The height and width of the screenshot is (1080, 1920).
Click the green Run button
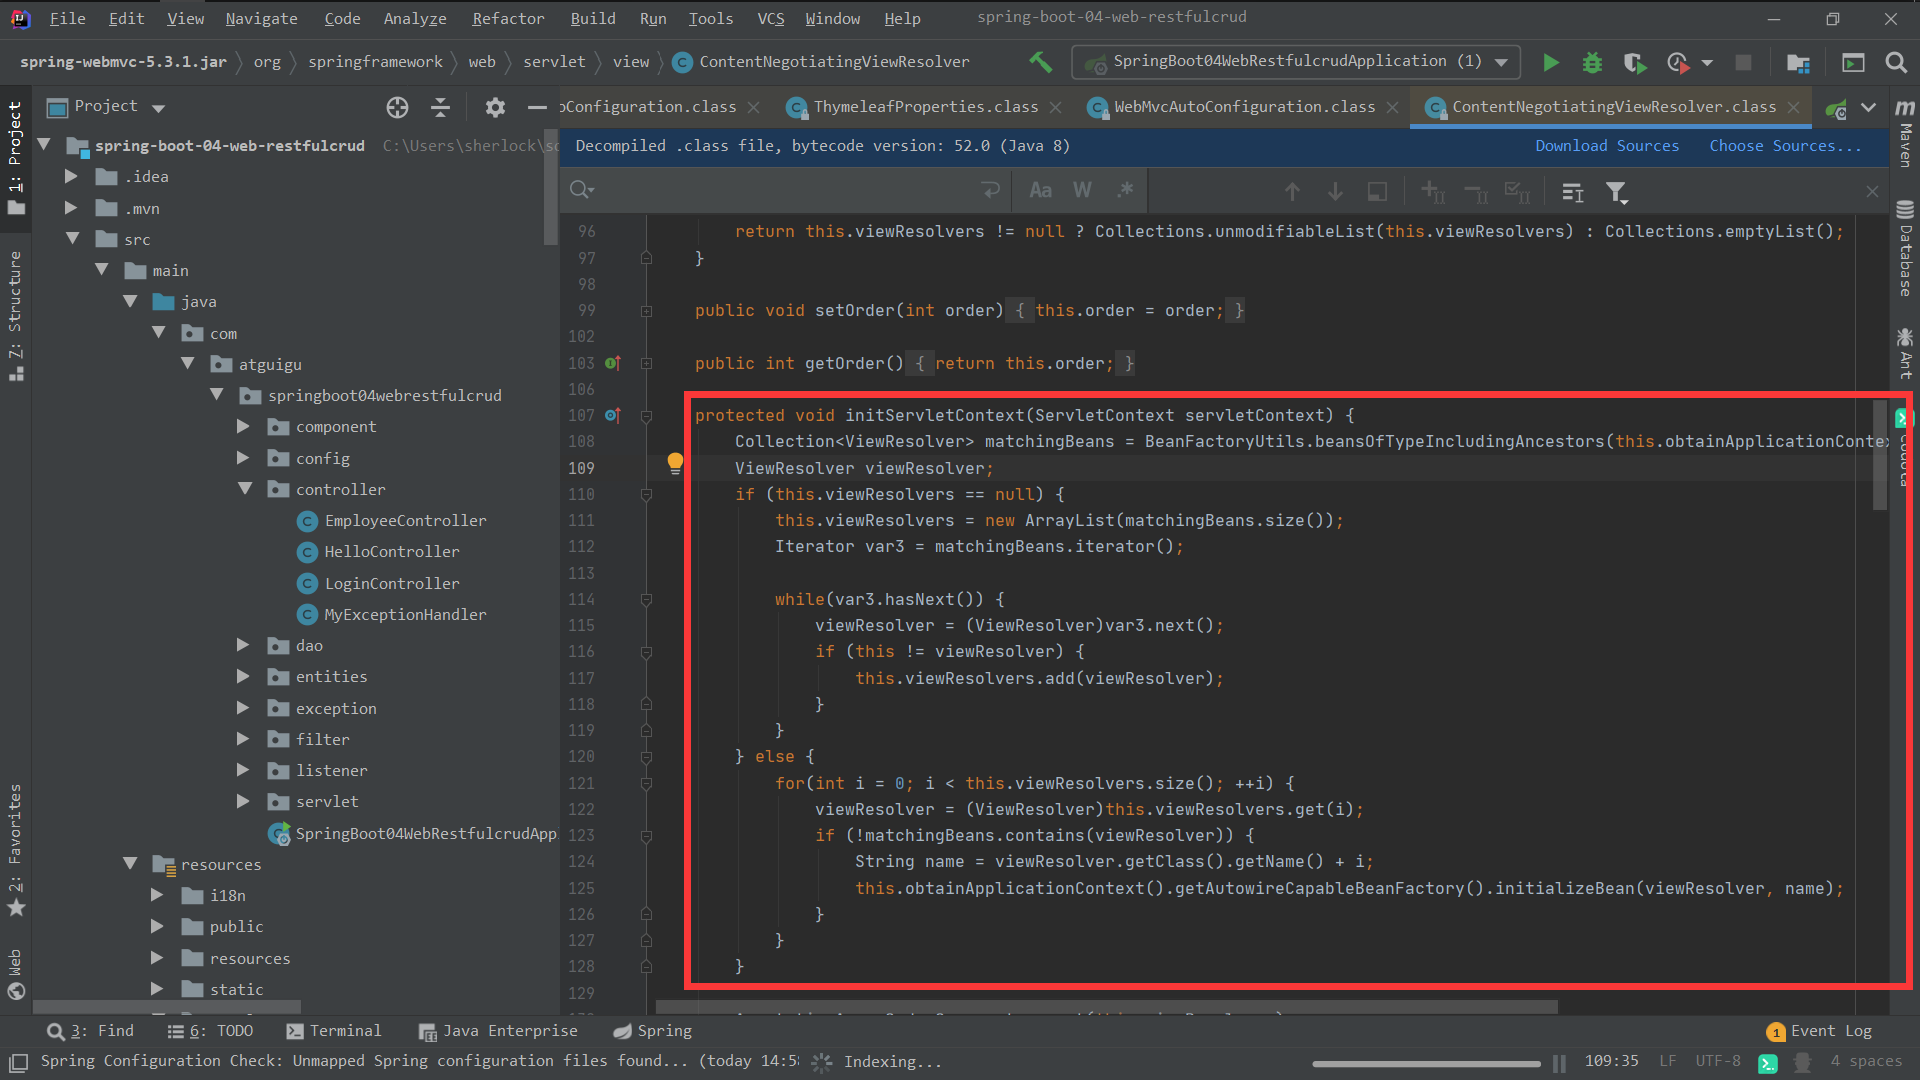coord(1550,62)
